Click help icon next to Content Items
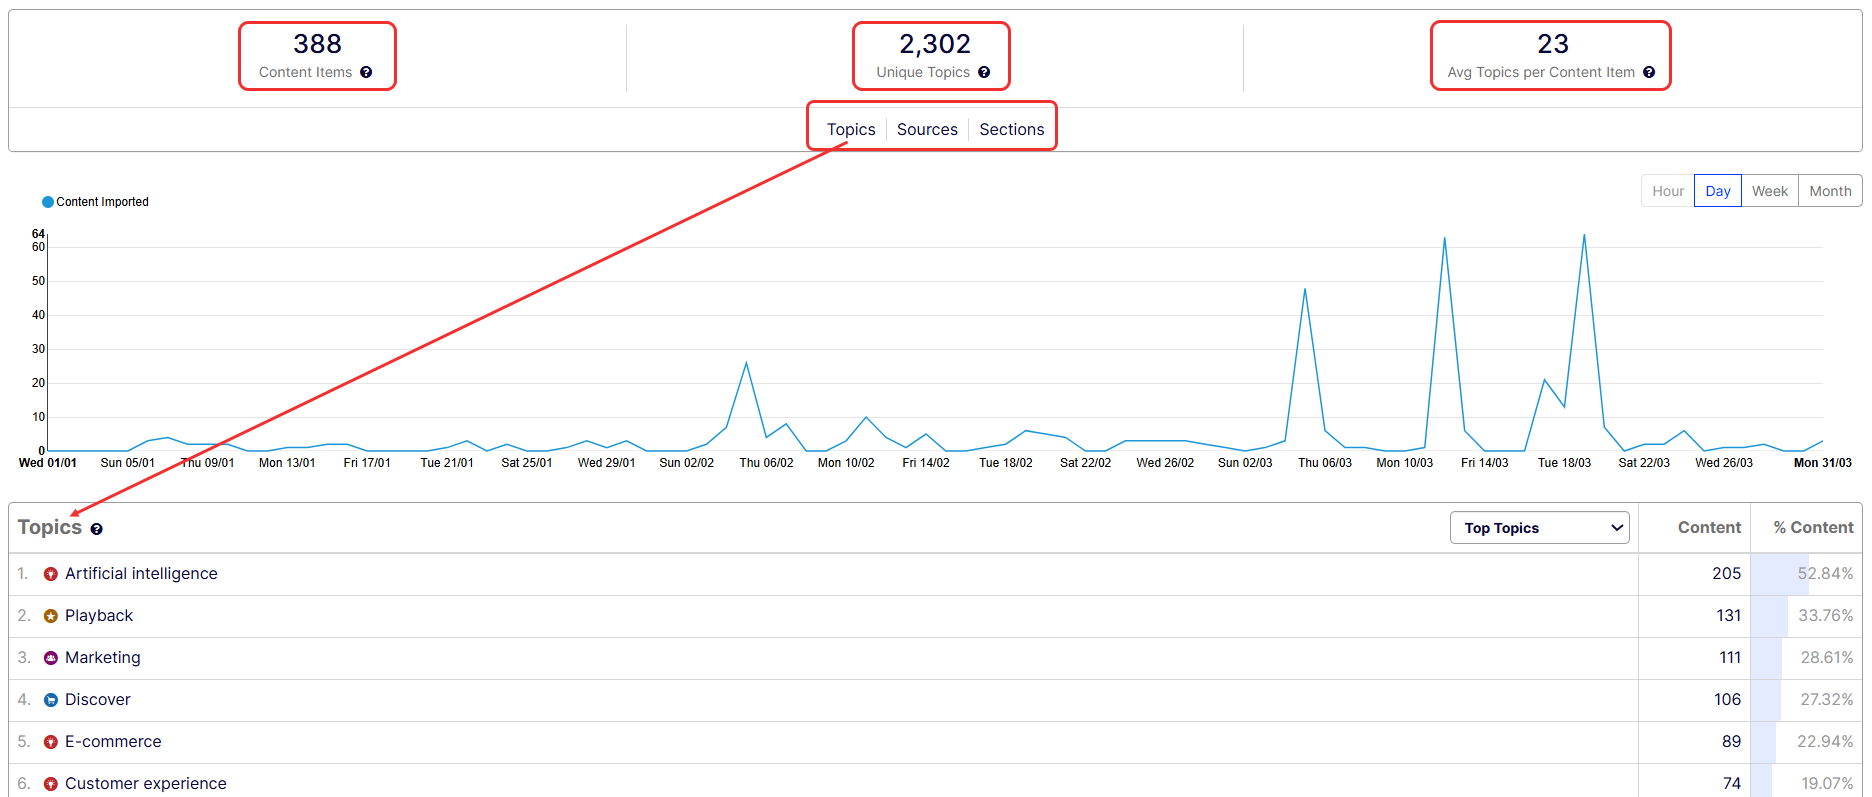Viewport: 1872px width, 797px height. 366,72
